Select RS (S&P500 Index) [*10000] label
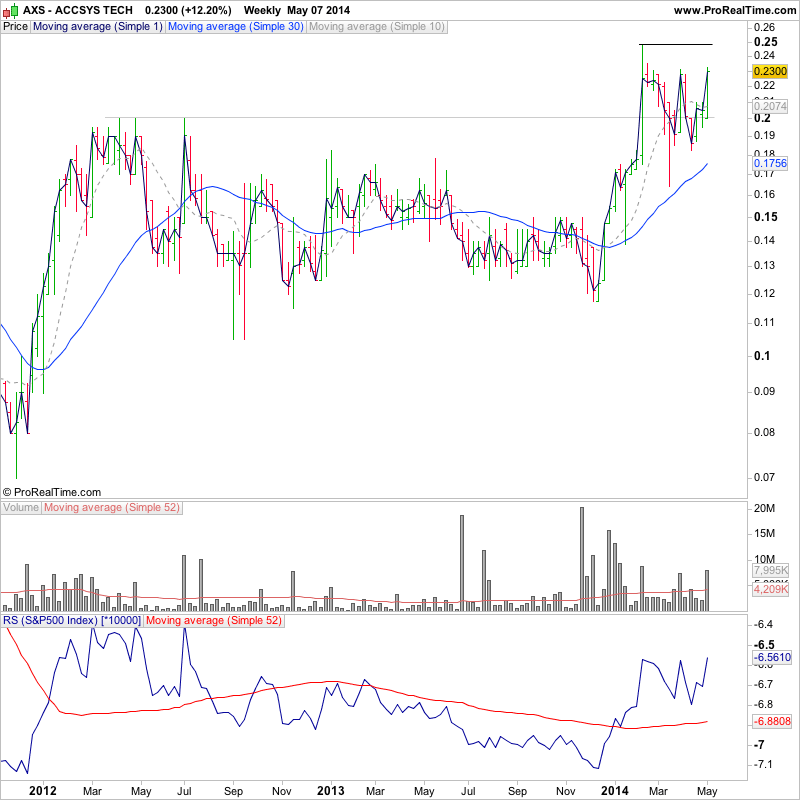 pos(72,620)
